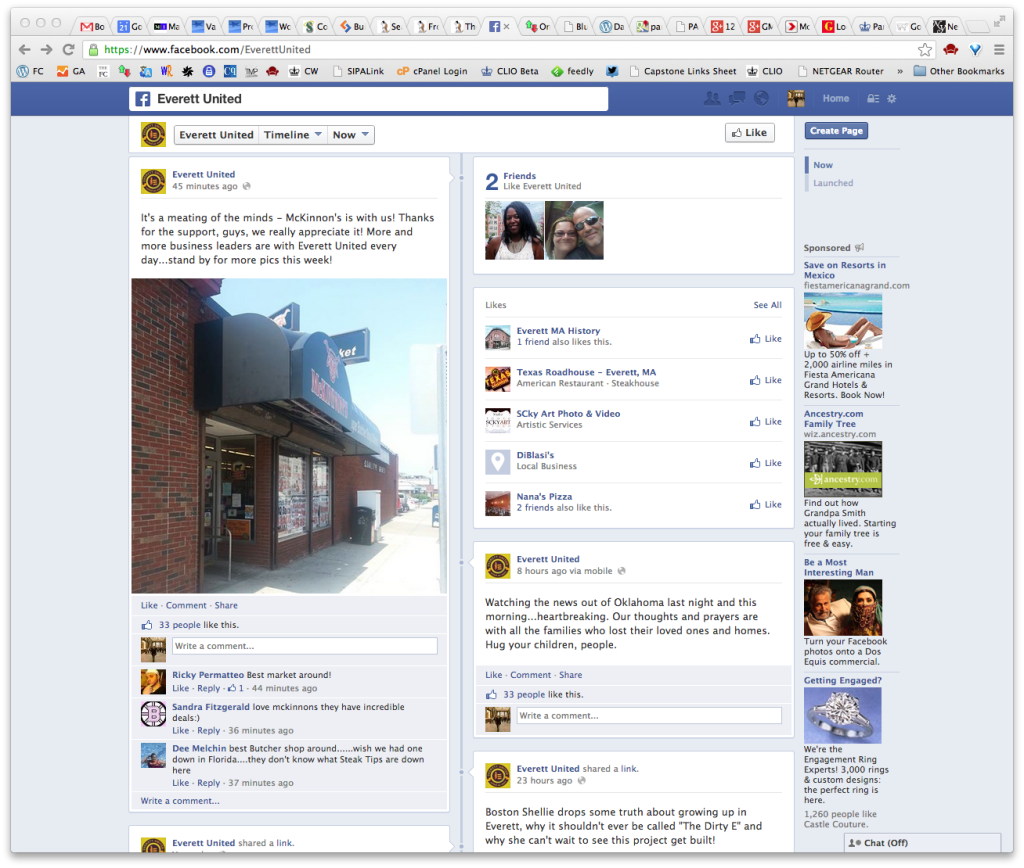1024x868 pixels.
Task: Like the SCky Art Photo & Video page
Action: point(765,421)
